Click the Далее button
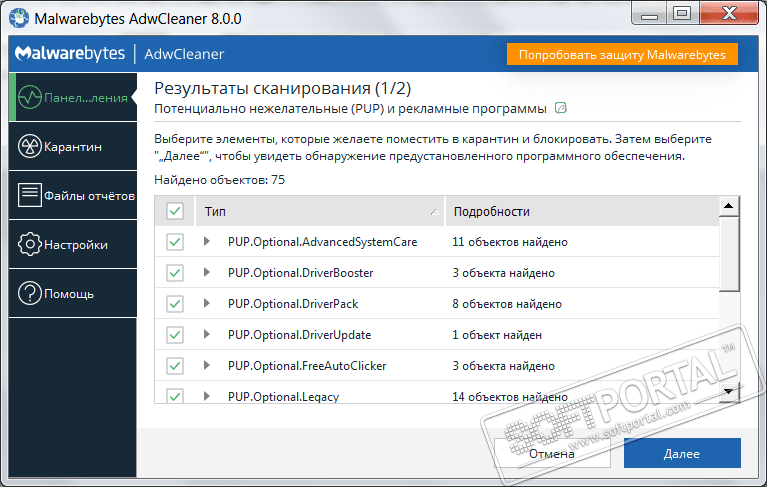The width and height of the screenshot is (767, 487). [x=682, y=453]
